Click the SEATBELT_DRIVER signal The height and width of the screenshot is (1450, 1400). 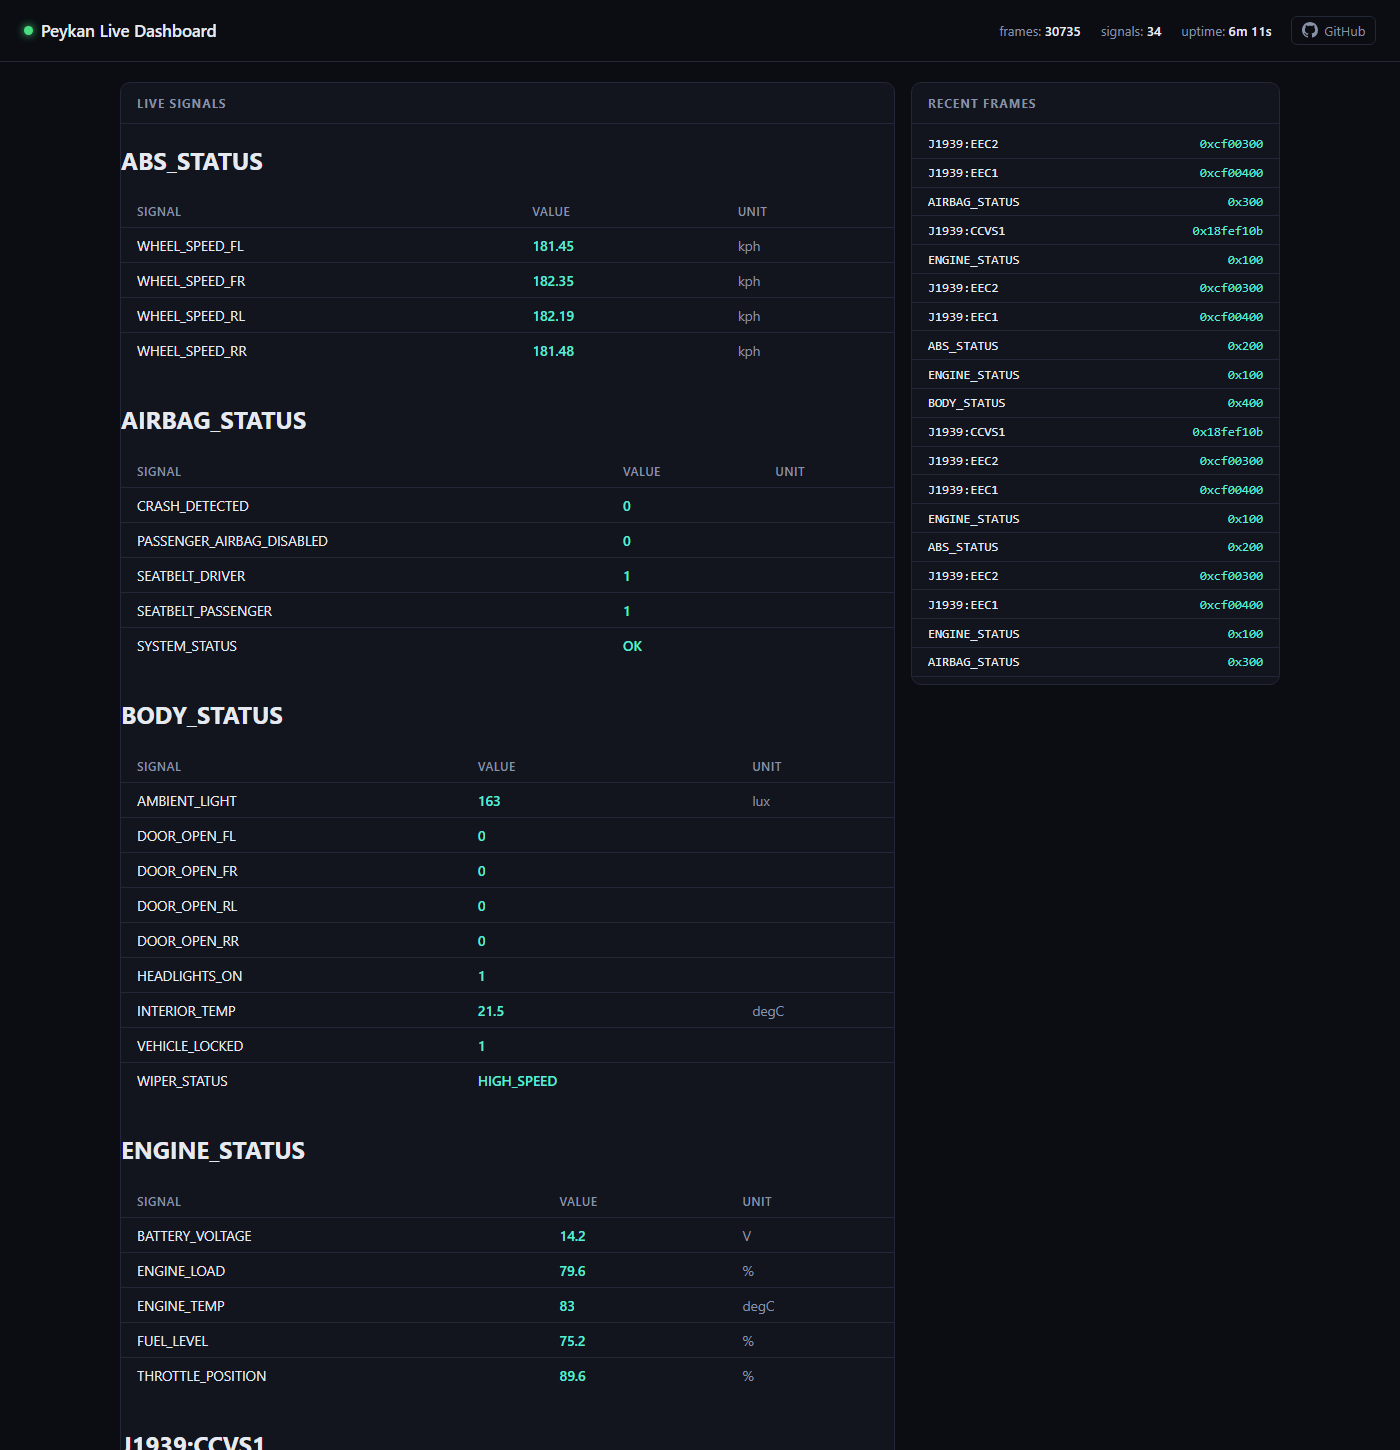point(191,576)
